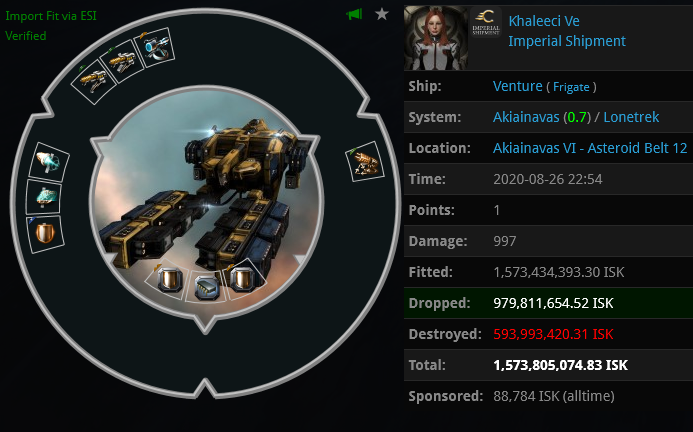Select the first gold mining laser module
The width and height of the screenshot is (693, 432).
click(92, 80)
